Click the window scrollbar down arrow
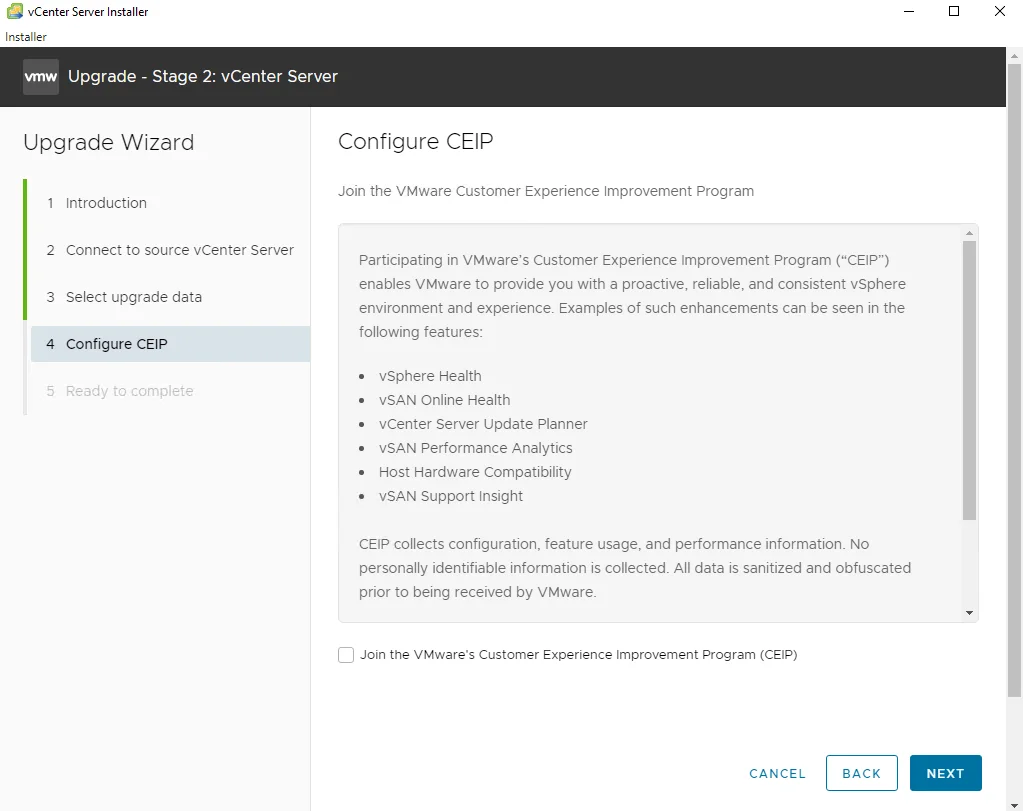The height and width of the screenshot is (811, 1023). (x=1014, y=804)
